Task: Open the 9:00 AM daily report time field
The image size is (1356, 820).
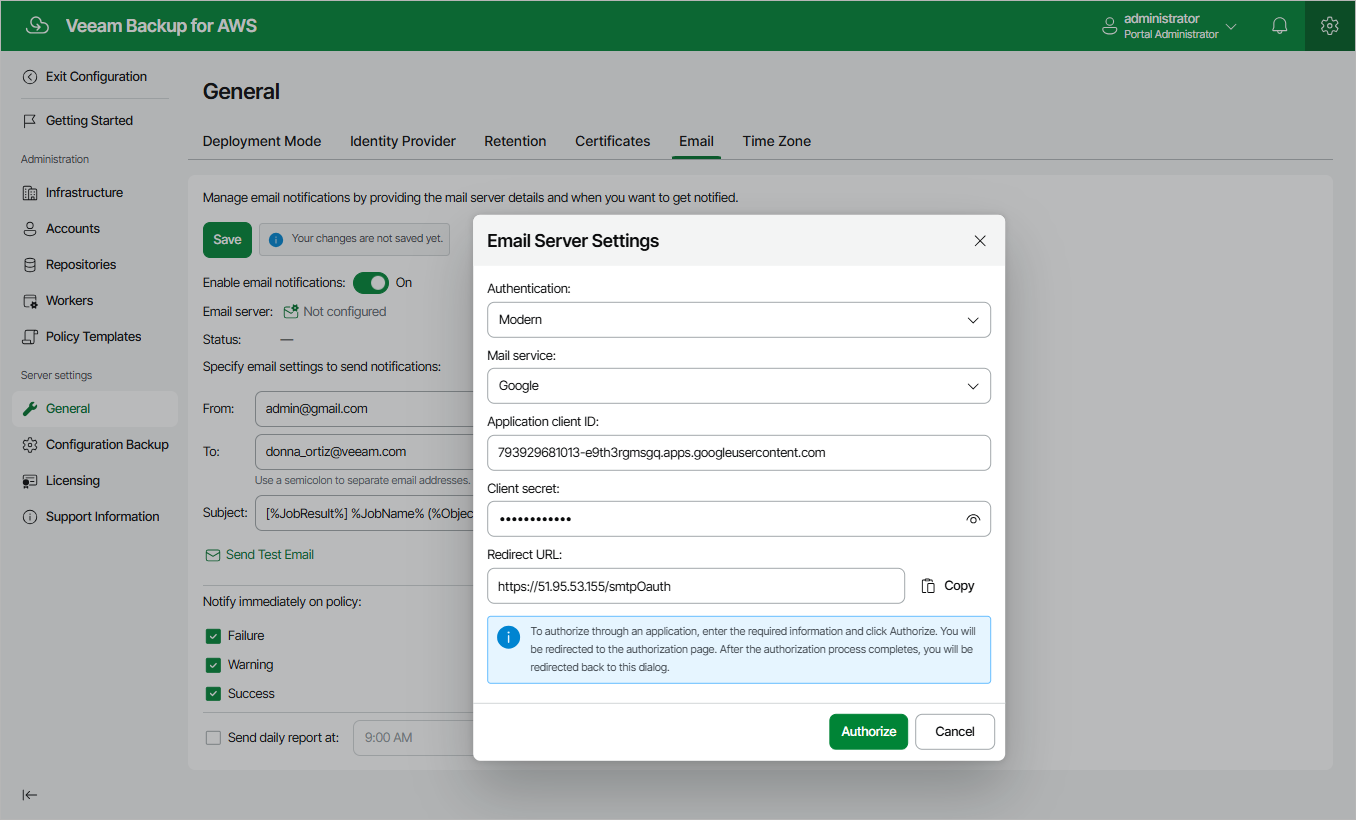Action: [x=413, y=738]
